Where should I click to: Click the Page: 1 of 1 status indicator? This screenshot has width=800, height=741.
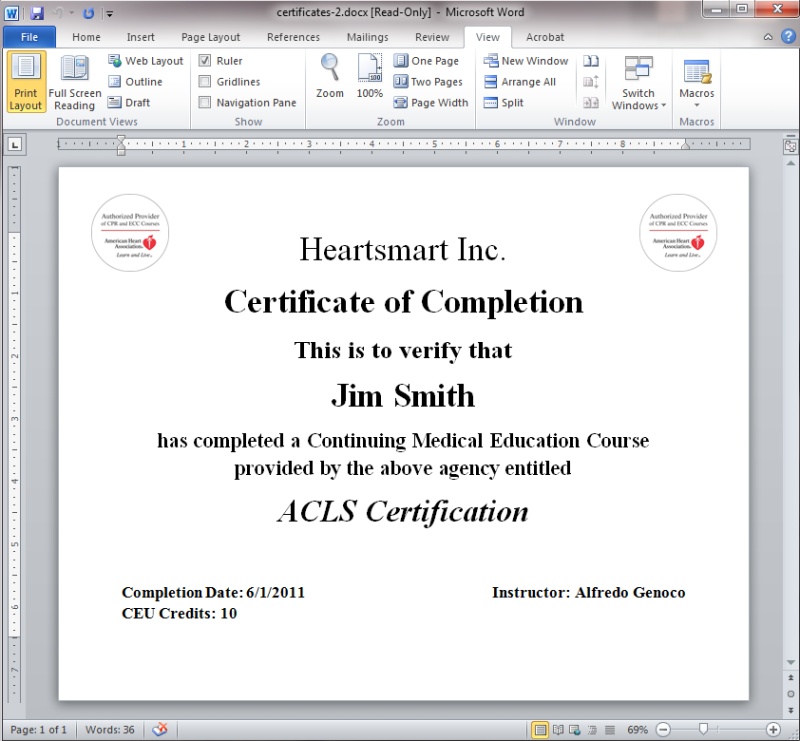39,730
